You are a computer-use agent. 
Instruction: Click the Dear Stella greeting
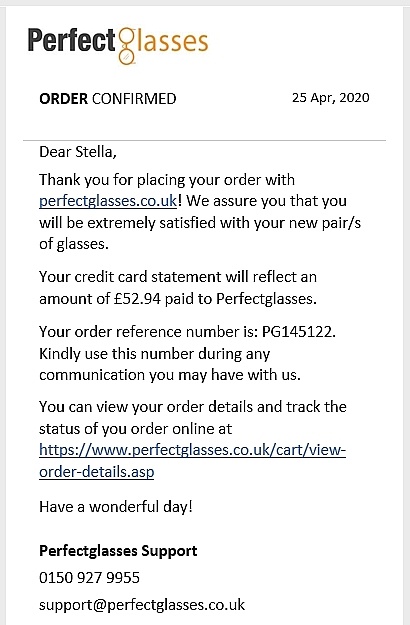coord(78,152)
